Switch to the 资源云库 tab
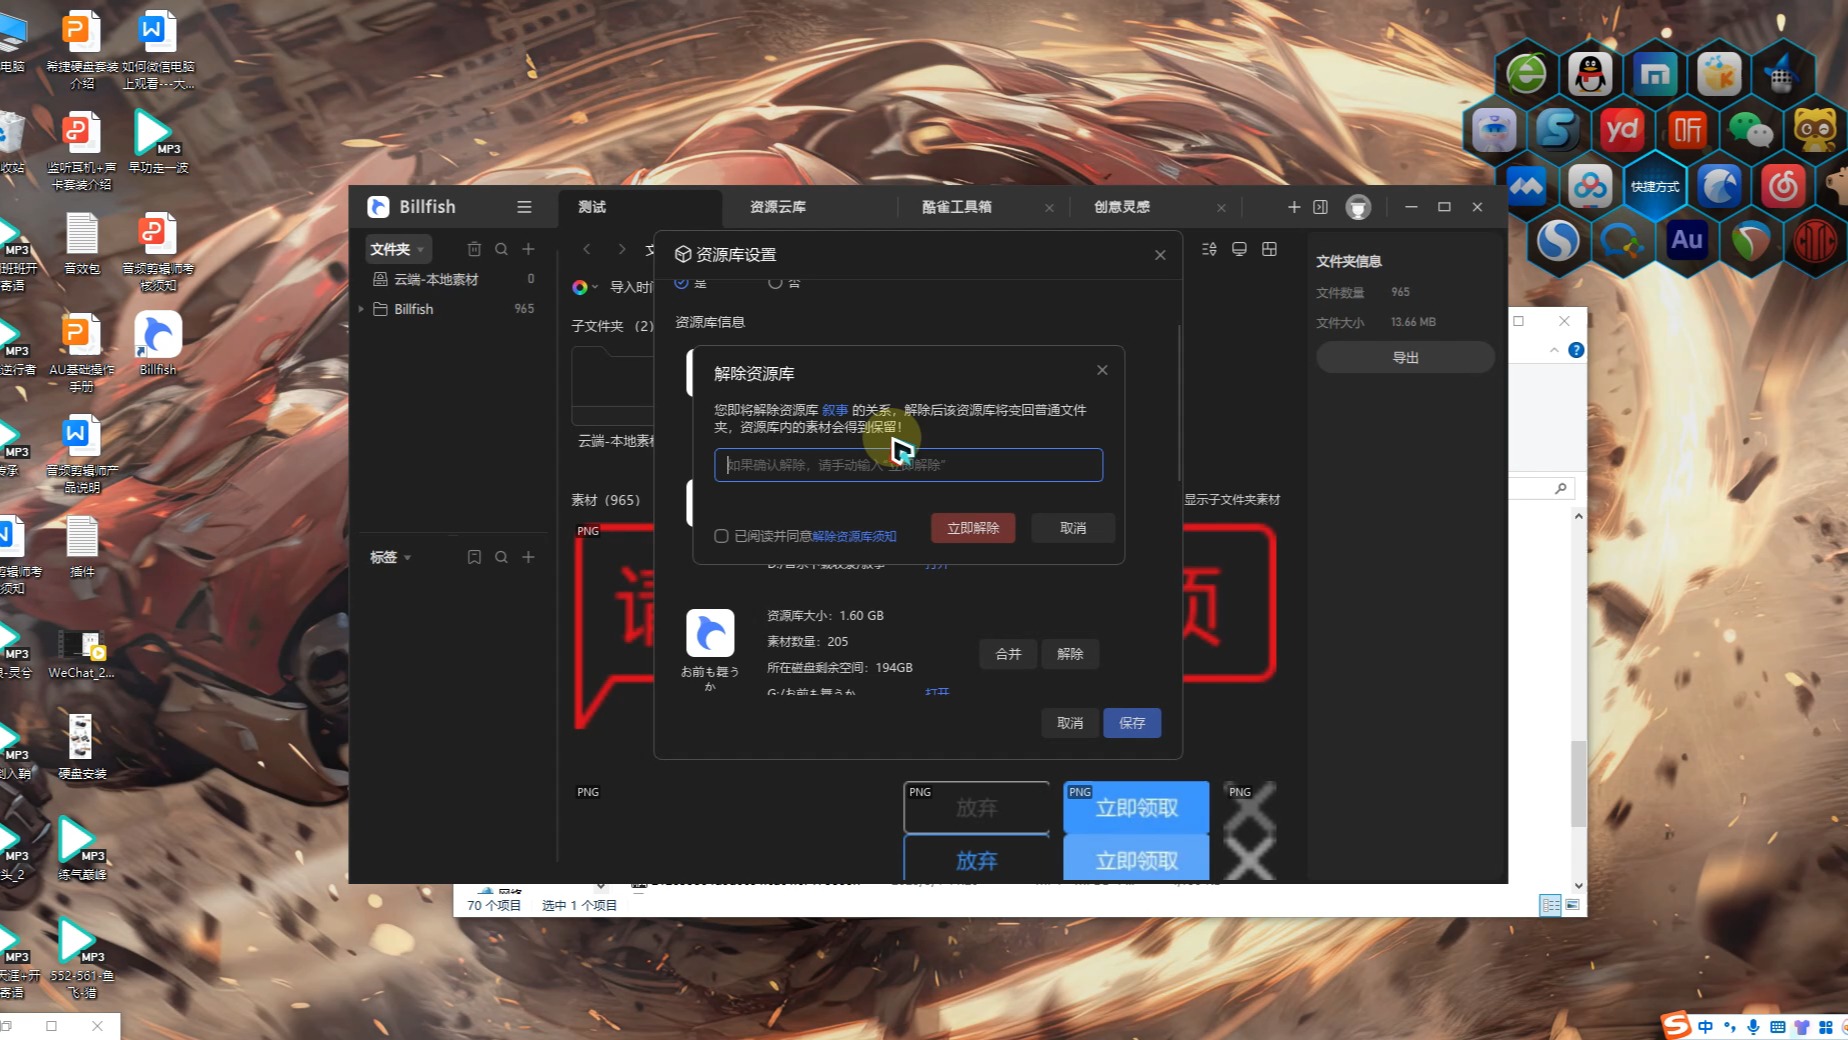The image size is (1848, 1040). pos(778,207)
